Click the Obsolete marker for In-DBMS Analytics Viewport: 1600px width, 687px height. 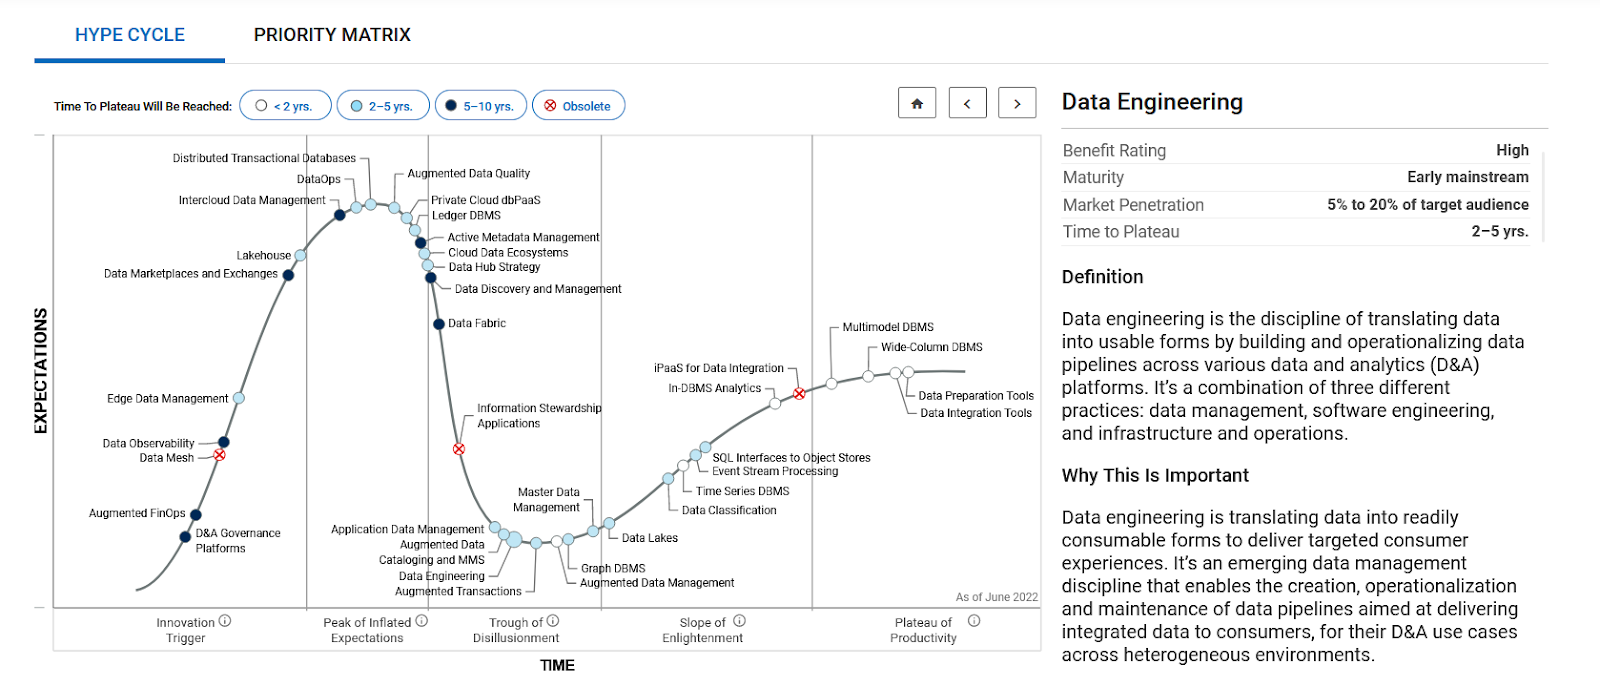[x=799, y=394]
